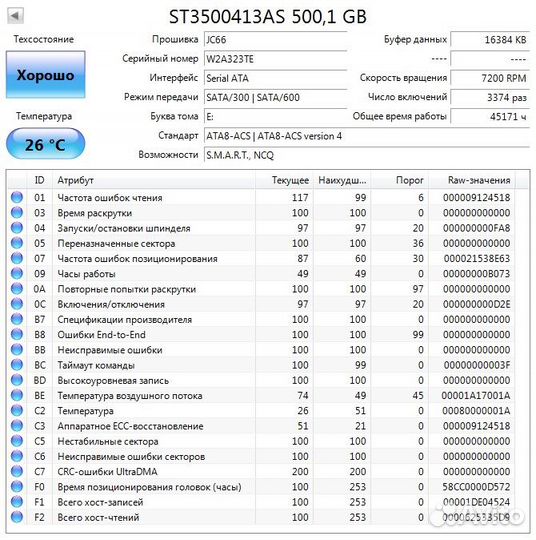The height and width of the screenshot is (540, 536).
Task: Click the Текущее column header
Action: click(x=284, y=180)
